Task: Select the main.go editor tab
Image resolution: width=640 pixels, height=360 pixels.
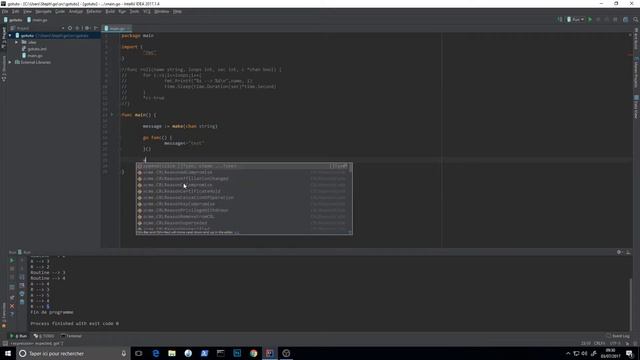Action: tap(117, 29)
